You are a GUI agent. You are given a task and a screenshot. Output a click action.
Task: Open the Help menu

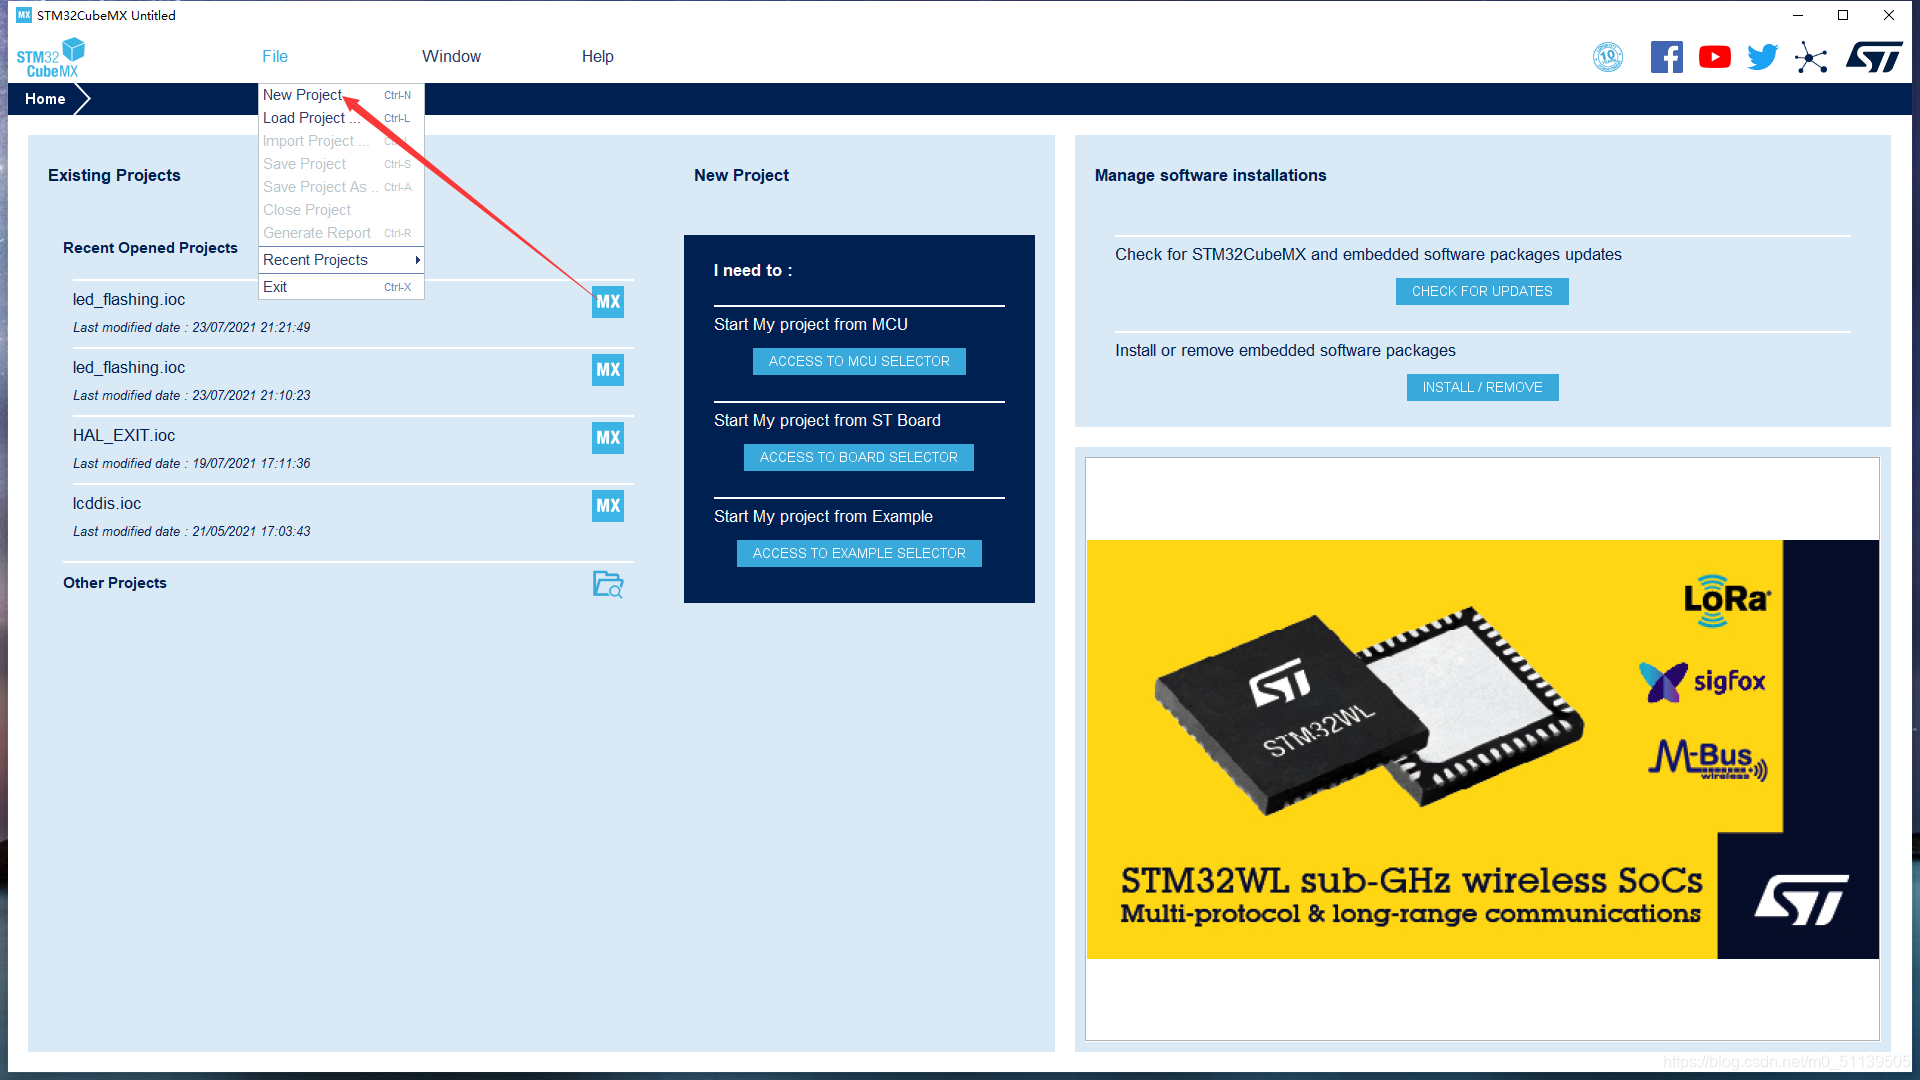pyautogui.click(x=598, y=57)
